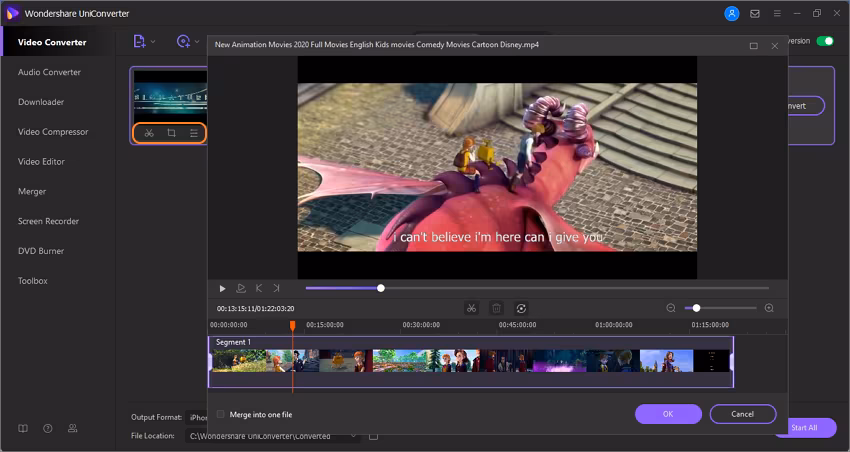The image size is (850, 452).
Task: Open the hamburger main menu
Action: pyautogui.click(x=777, y=13)
